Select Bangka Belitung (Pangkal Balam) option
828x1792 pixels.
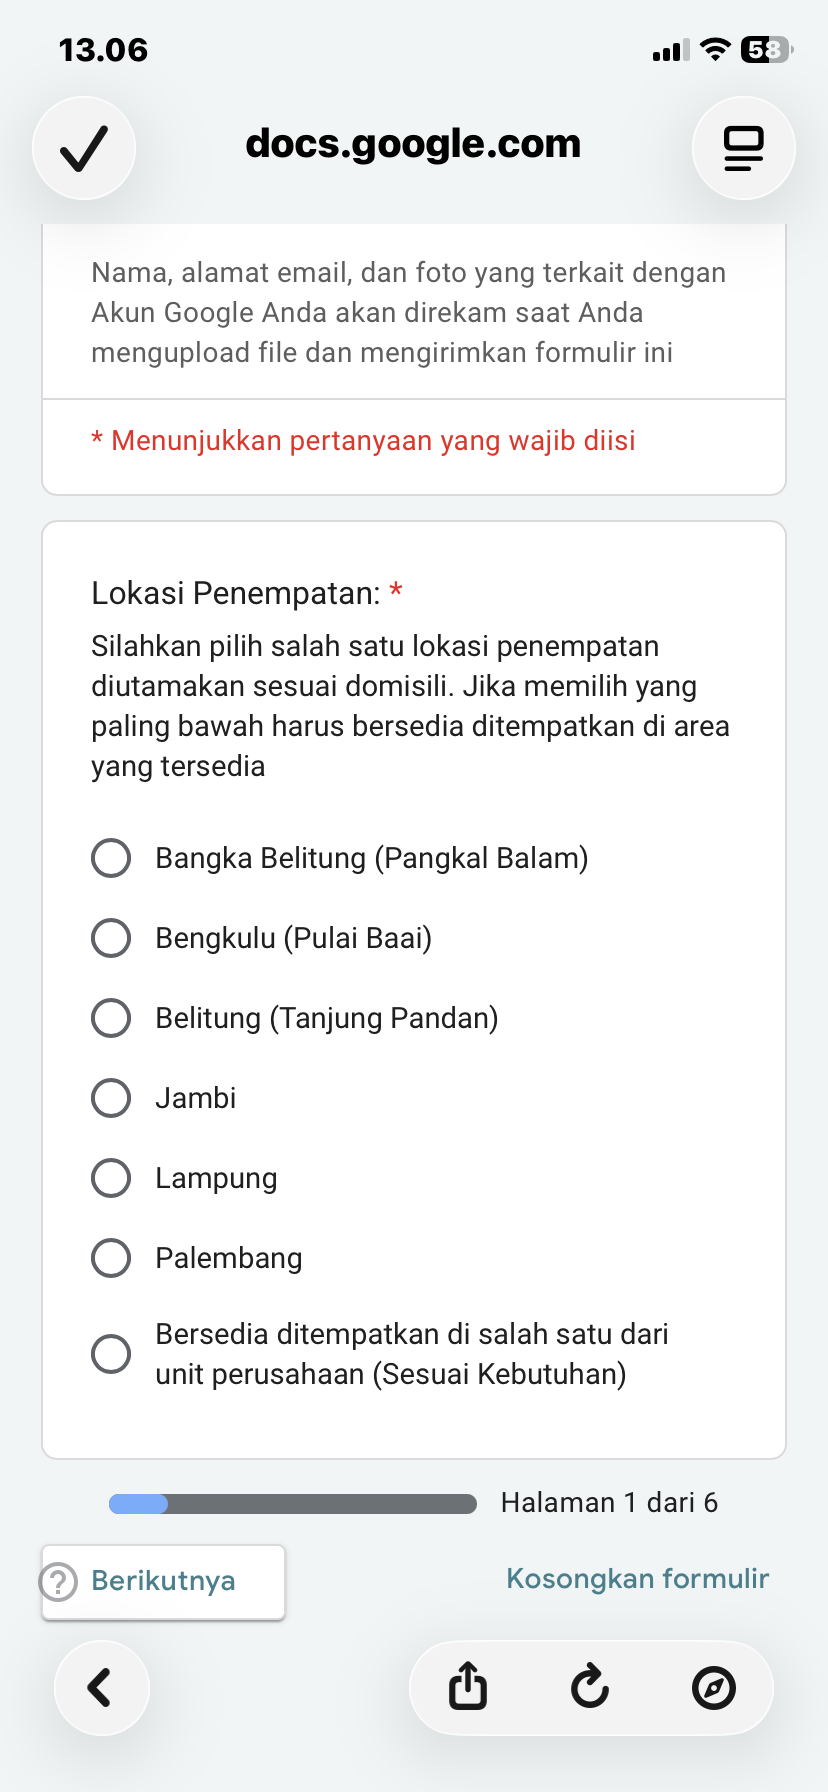(111, 858)
